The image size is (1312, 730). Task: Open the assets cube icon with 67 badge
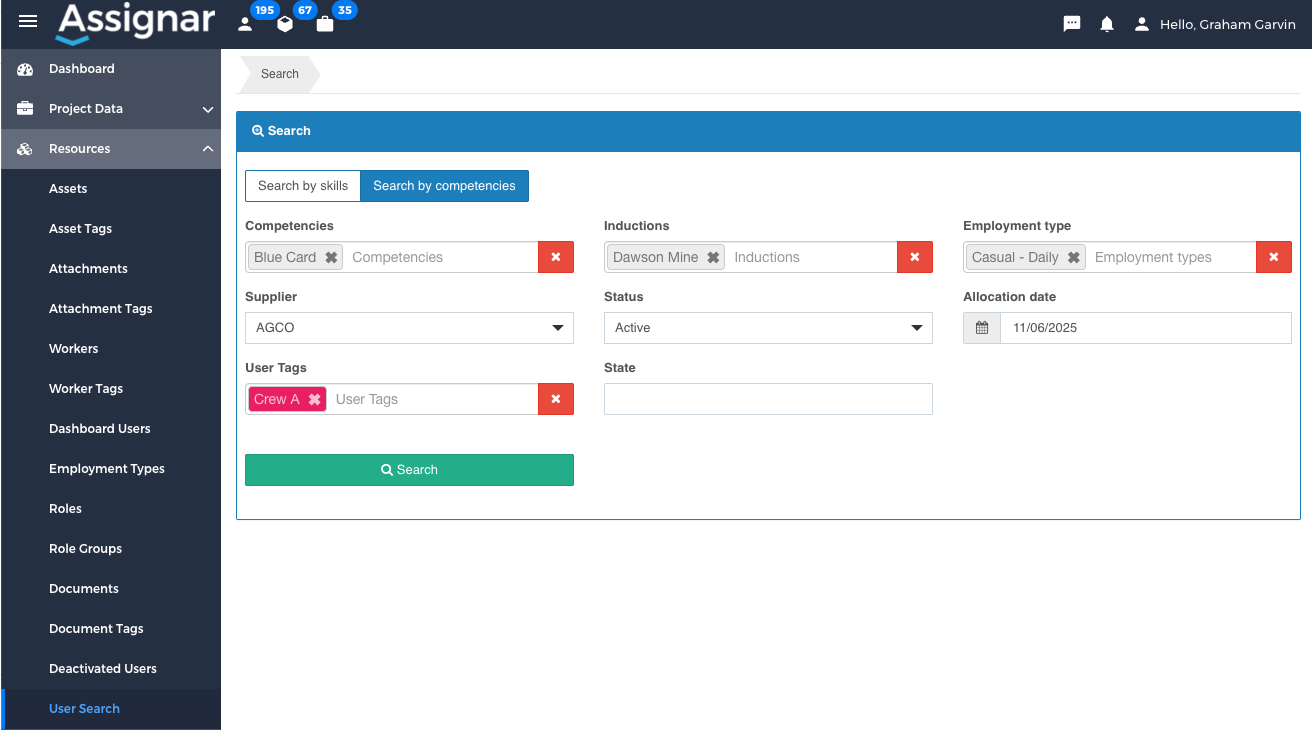[x=285, y=24]
